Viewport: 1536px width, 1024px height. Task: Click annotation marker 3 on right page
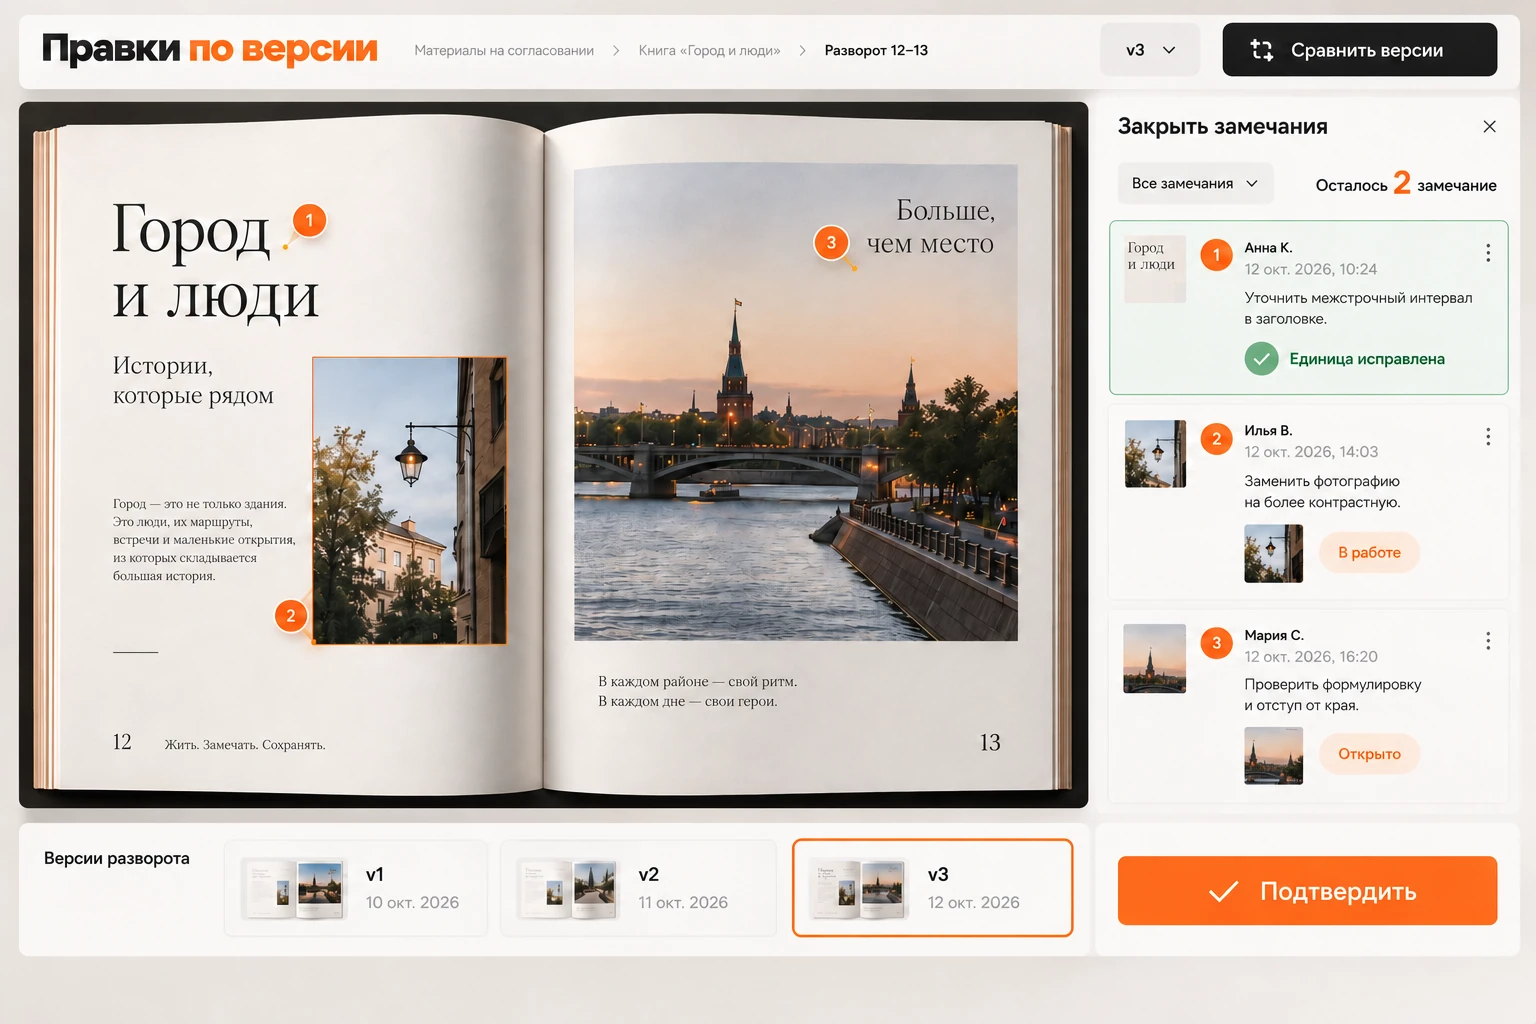831,242
